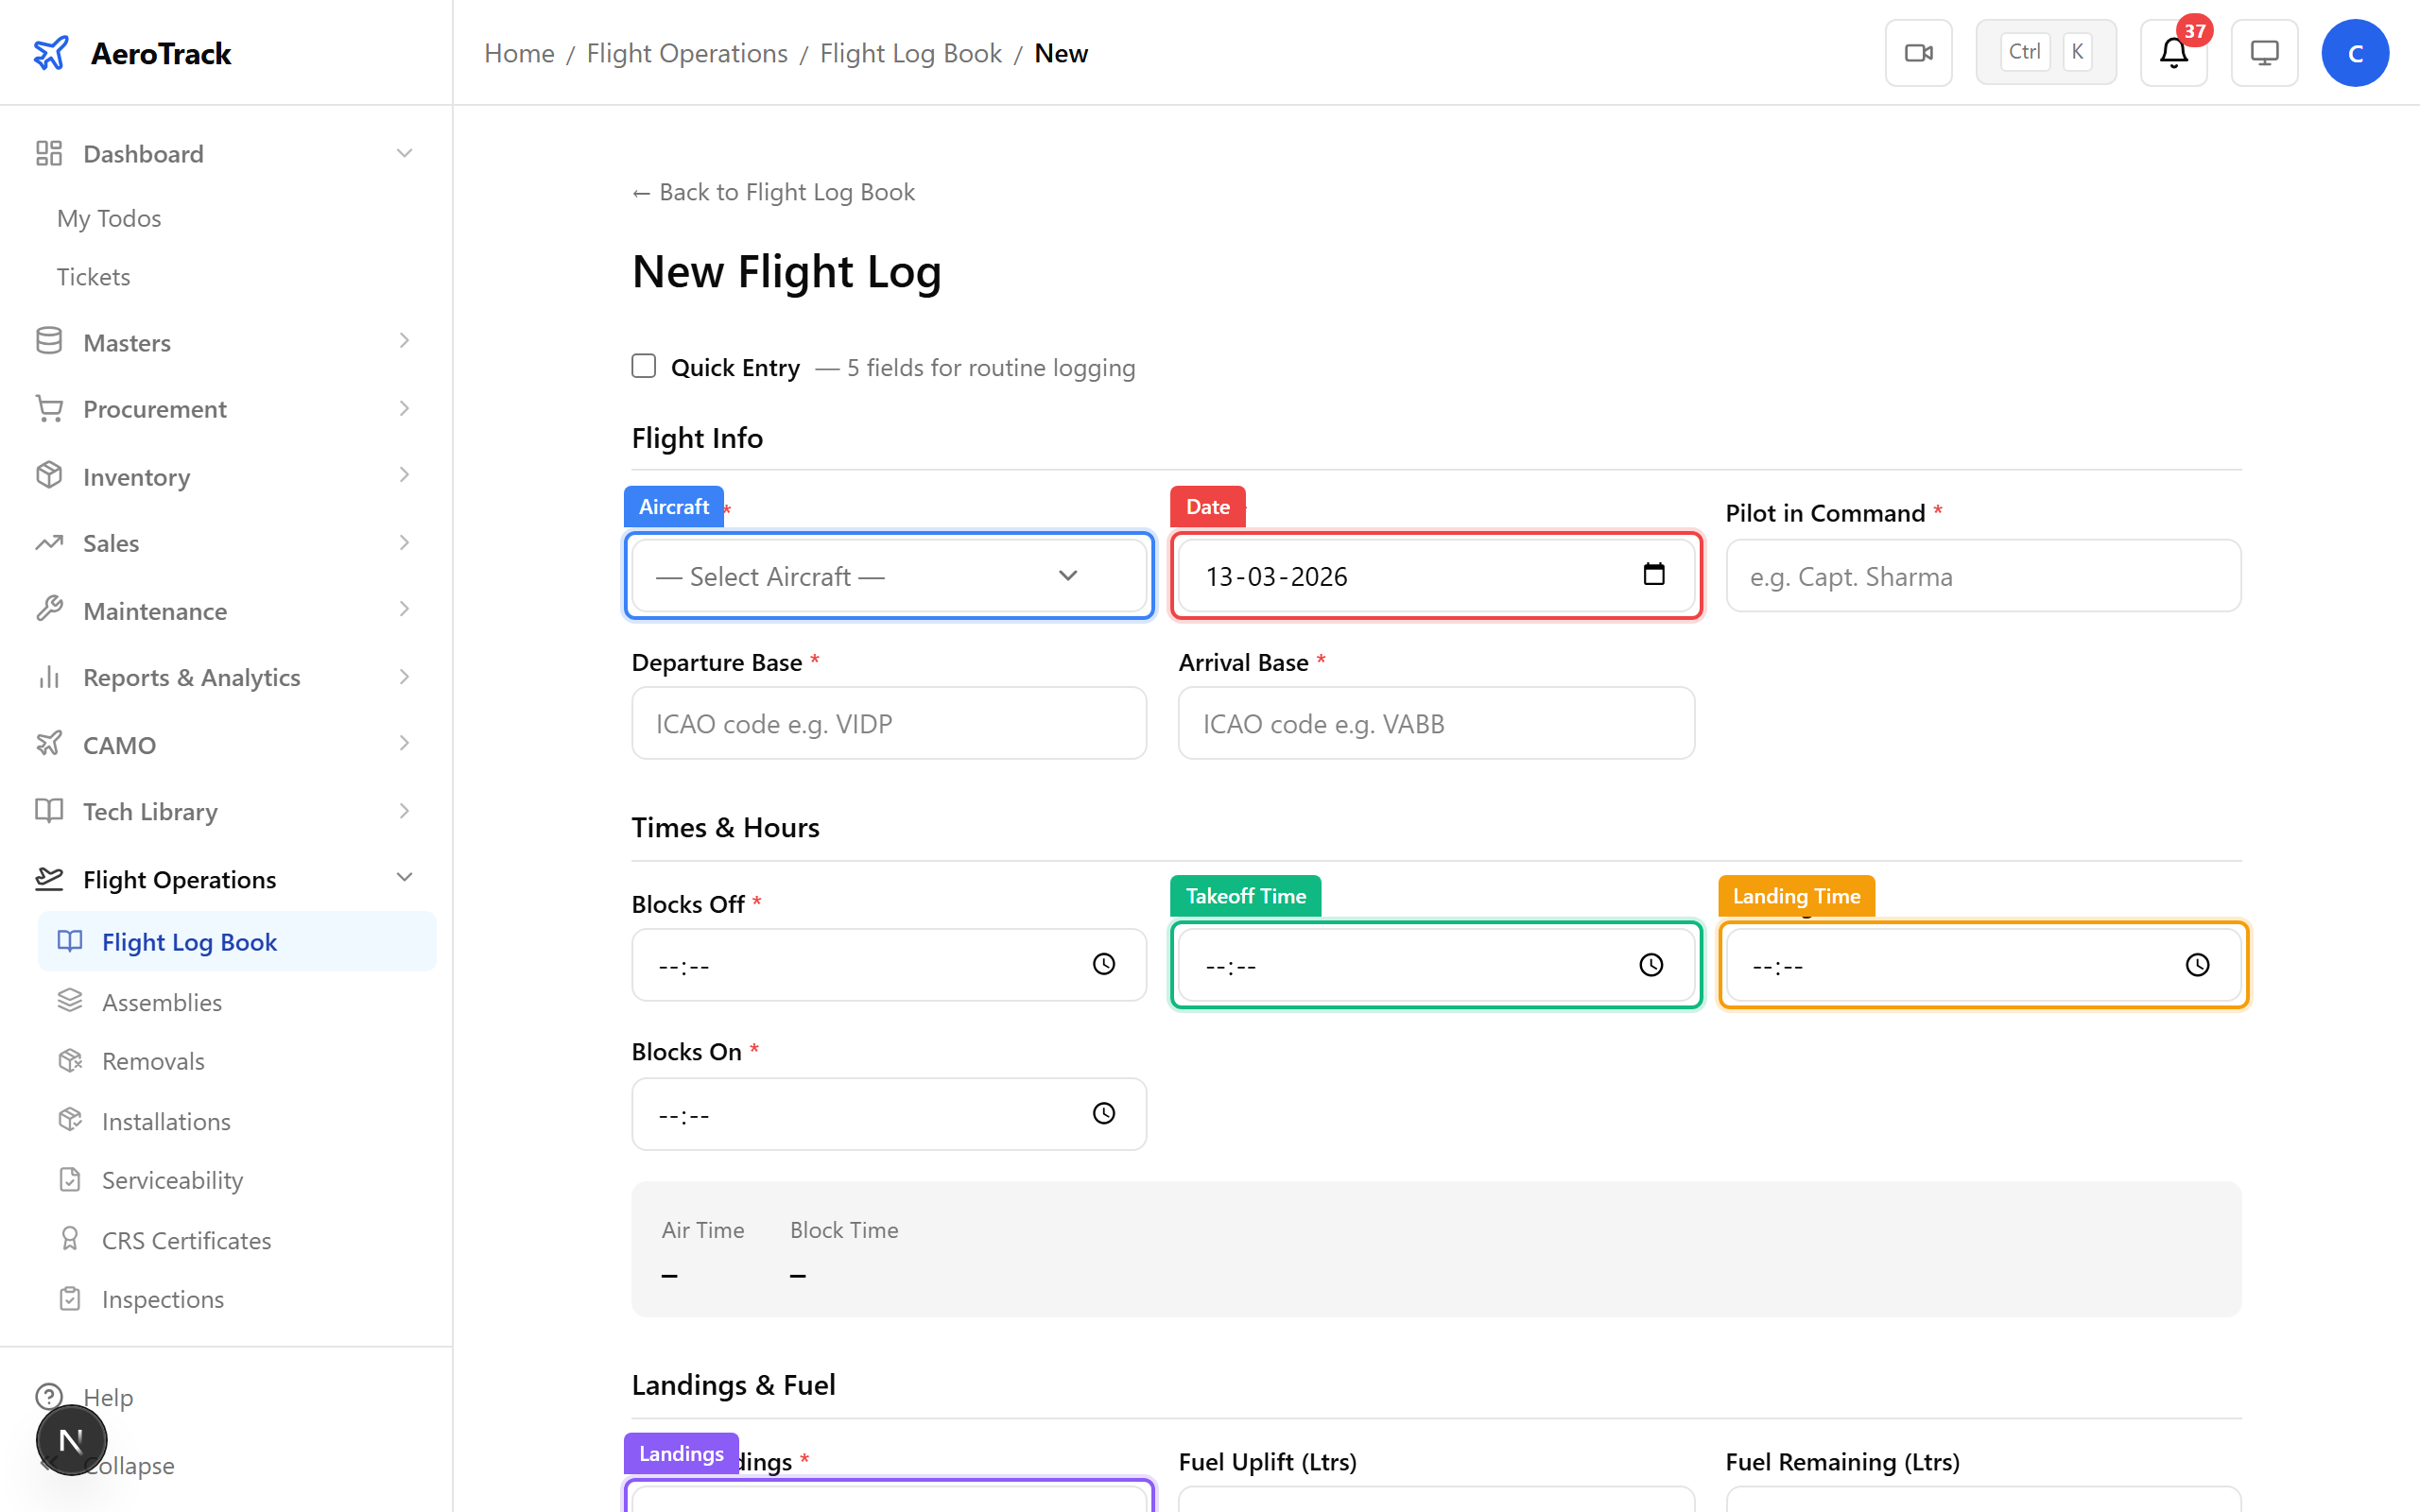Screen dimensions: 2420x1512
Task: Open notifications via the bell icon
Action: 2171,54
